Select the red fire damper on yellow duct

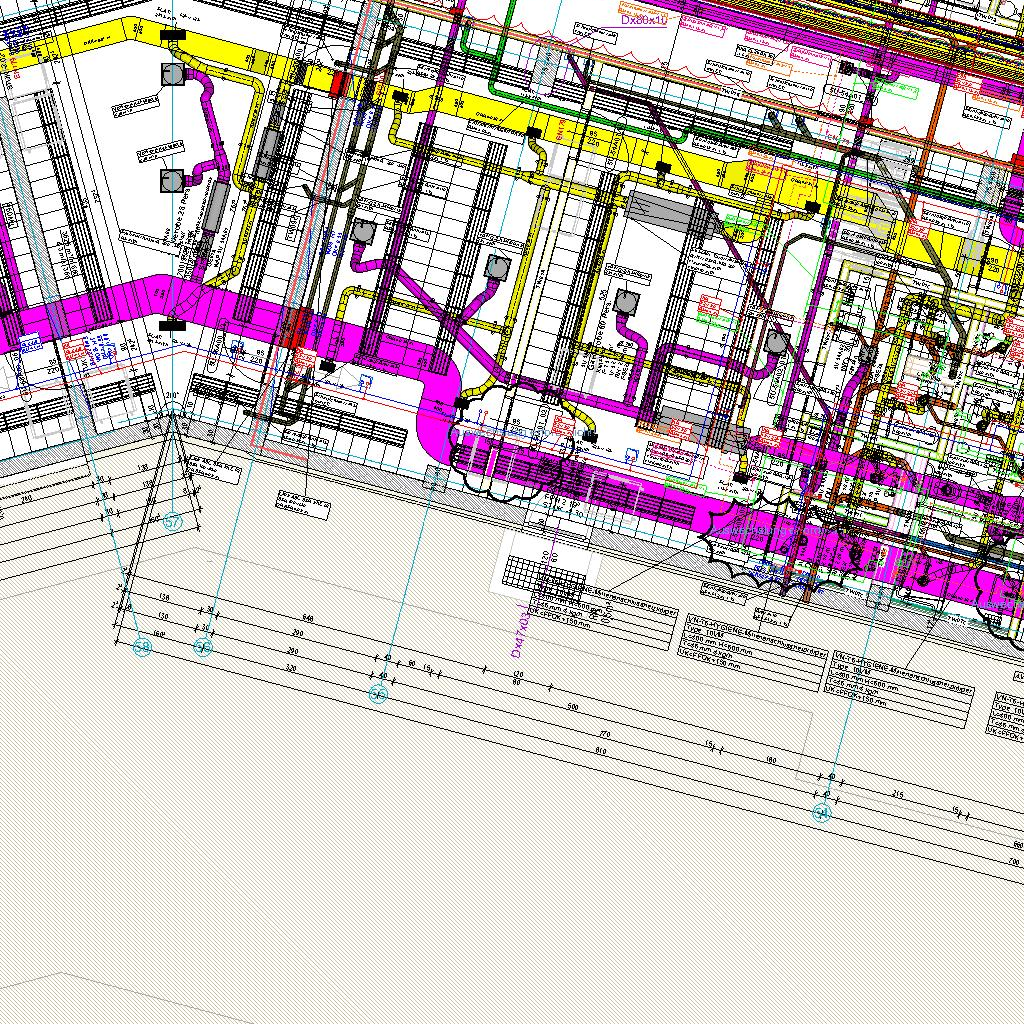[x=338, y=83]
